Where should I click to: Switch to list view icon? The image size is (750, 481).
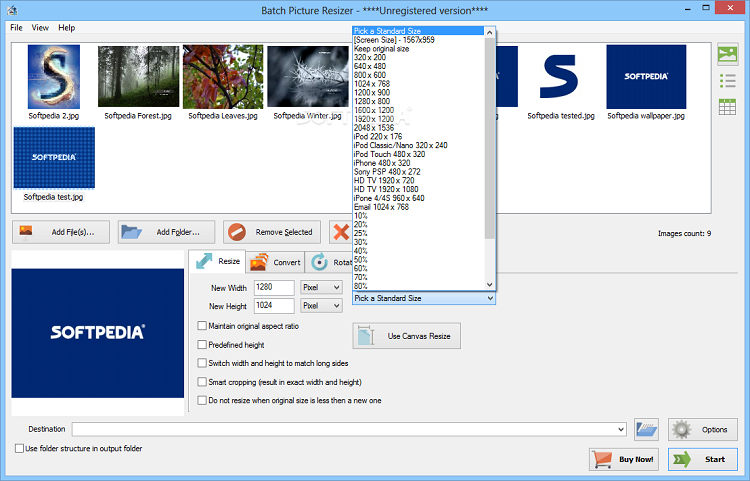727,80
